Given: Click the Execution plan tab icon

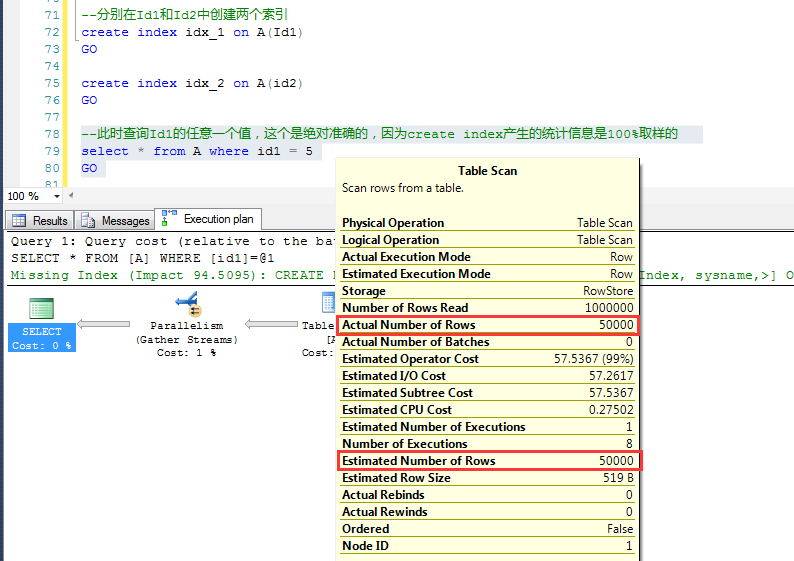Looking at the screenshot, I should point(169,218).
